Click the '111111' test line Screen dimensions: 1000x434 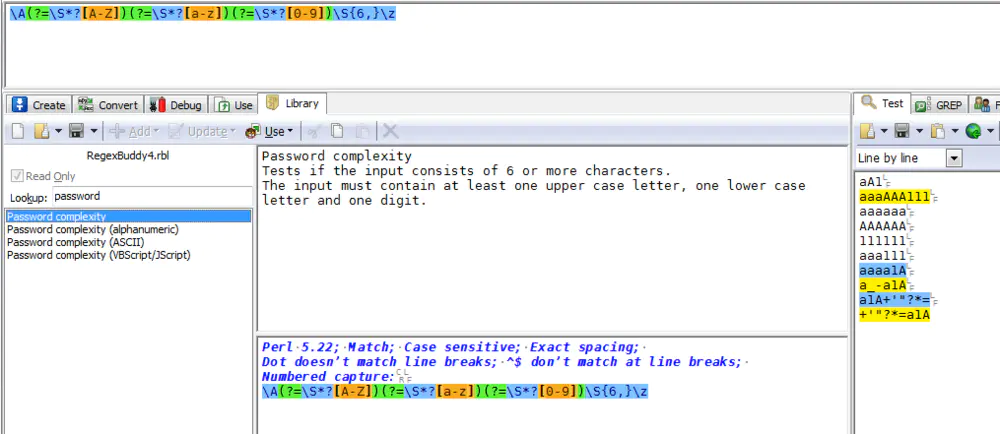click(883, 241)
